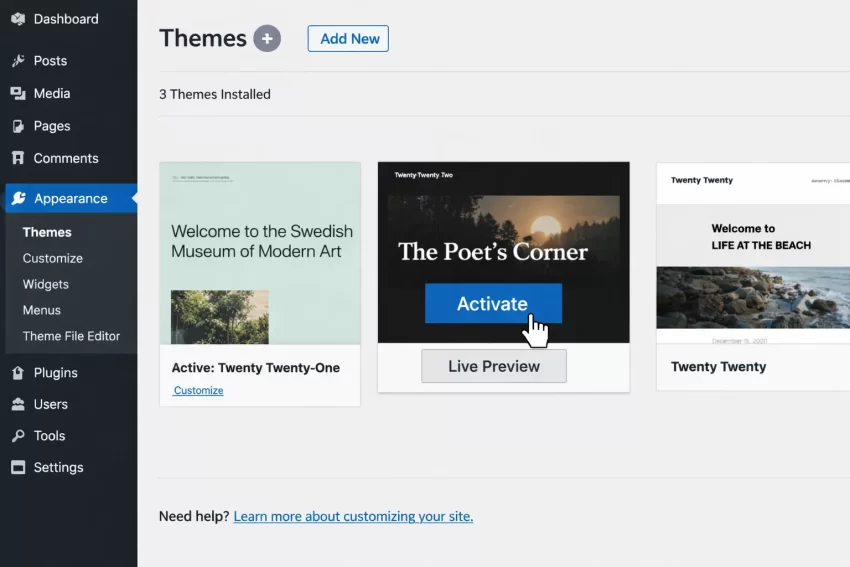850x567 pixels.
Task: Click the Users icon in sidebar
Action: 18,404
